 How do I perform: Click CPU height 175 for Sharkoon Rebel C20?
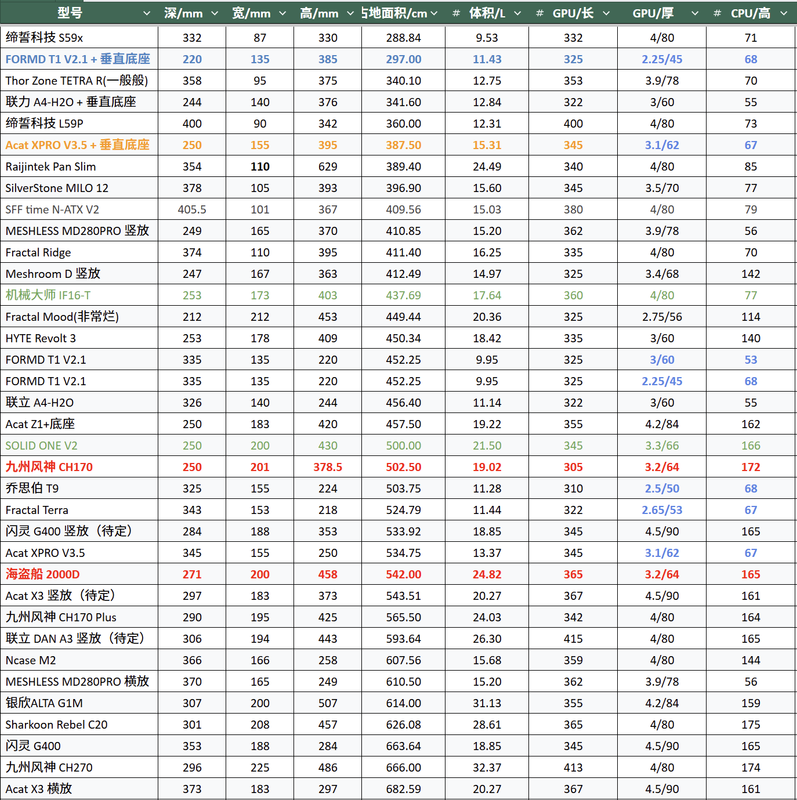pos(751,724)
